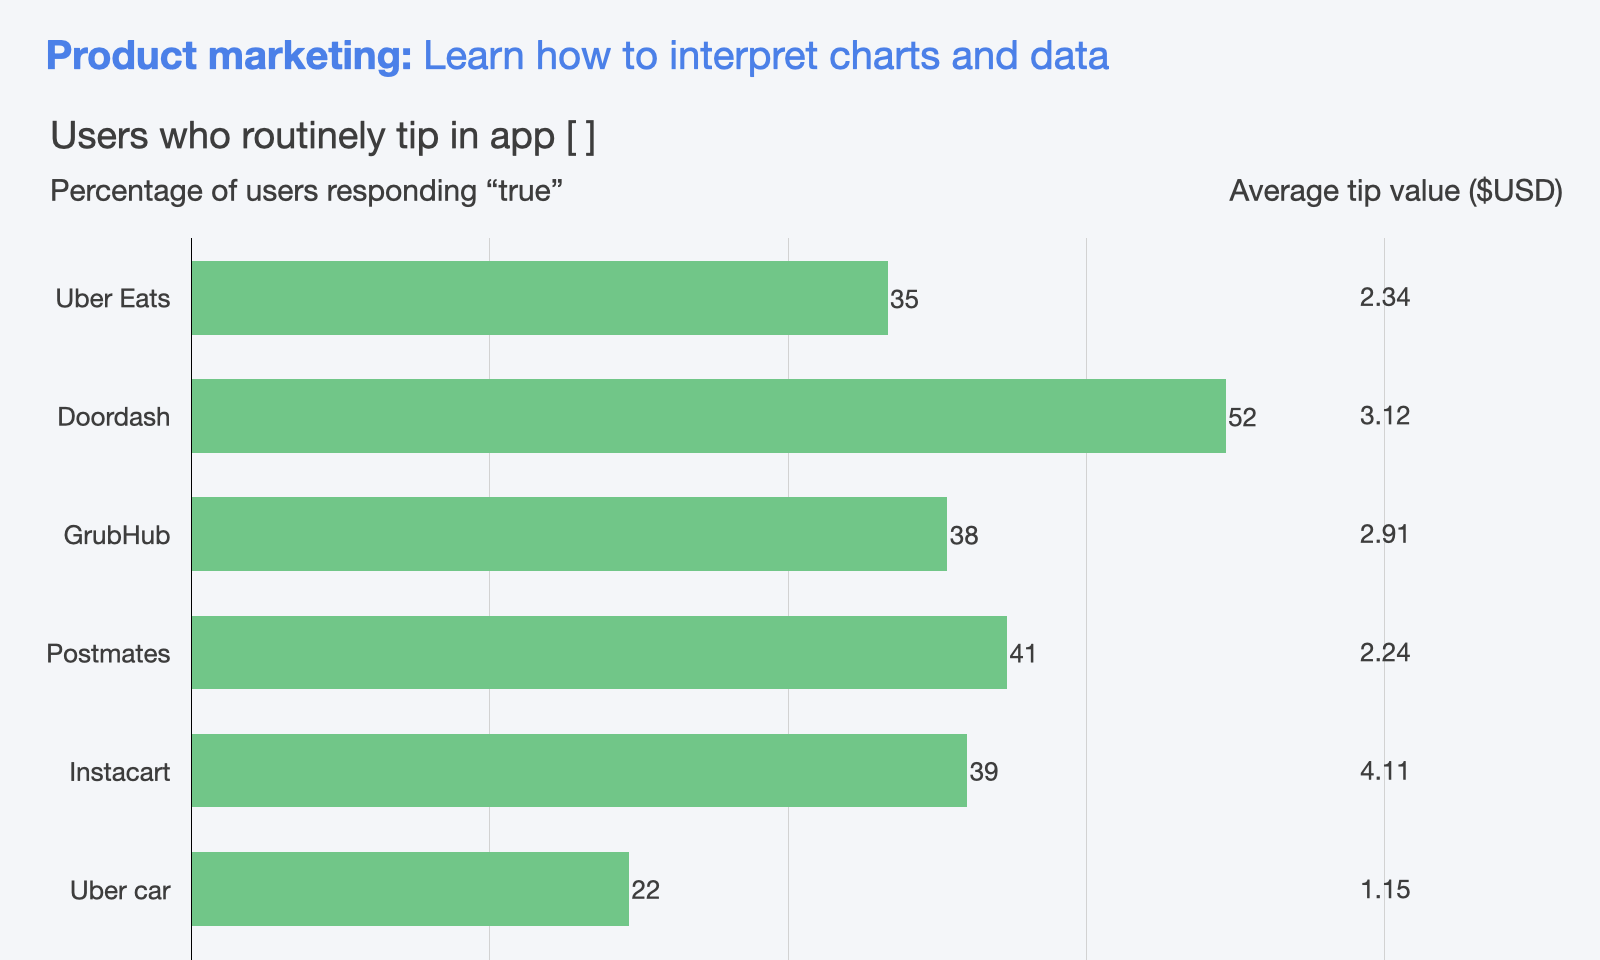Click the 22 data label beside Uber car bar
This screenshot has height=960, width=1600.
coord(646,890)
